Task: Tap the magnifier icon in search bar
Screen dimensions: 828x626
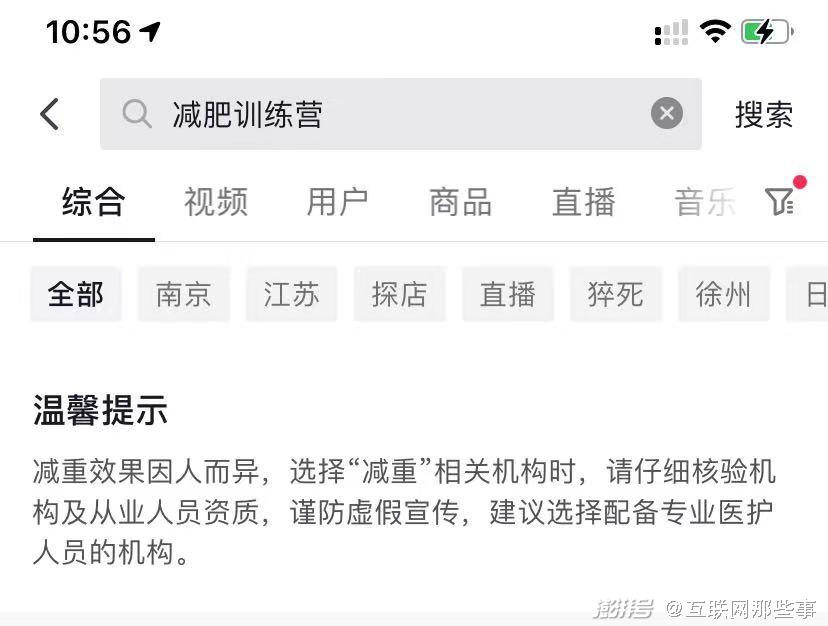Action: [137, 114]
